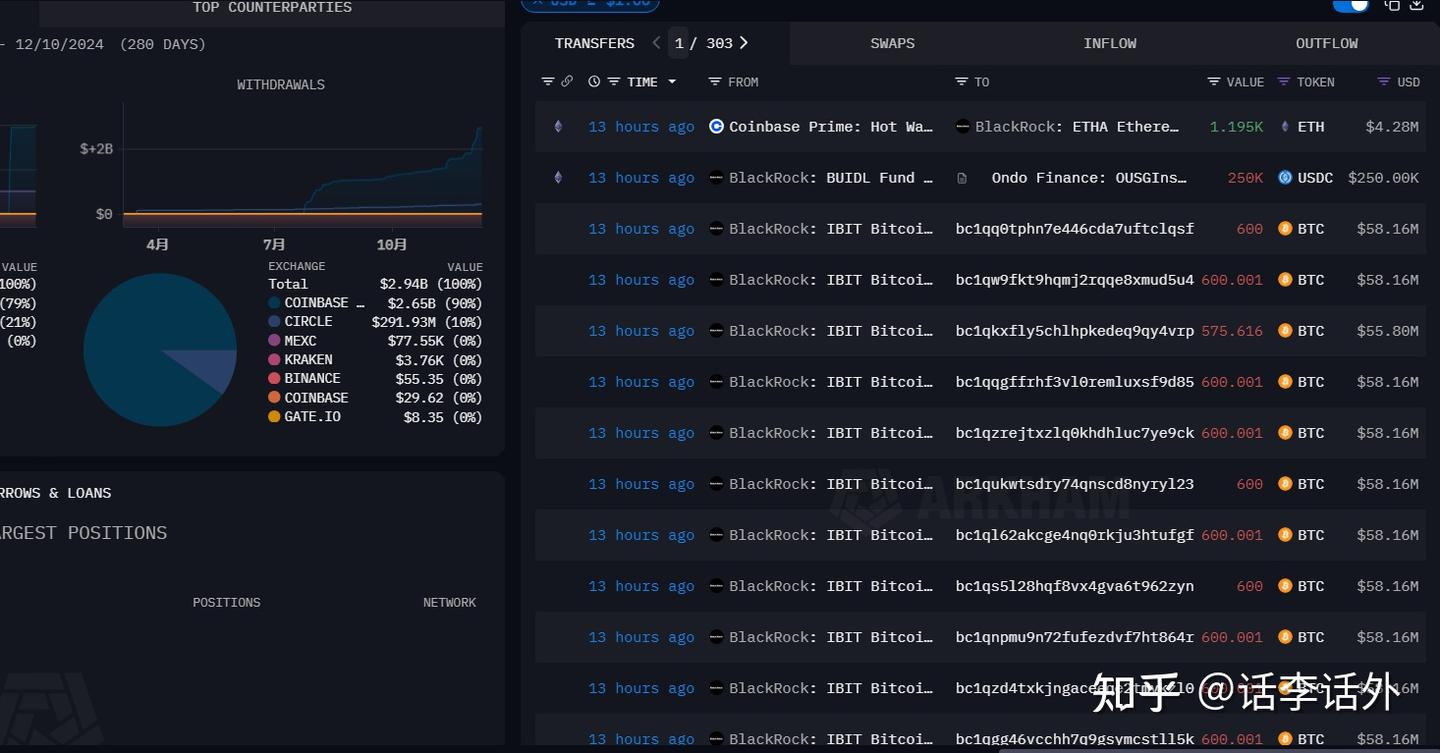Click the Ethereum chain icon on the Coinbase Prime row
The height and width of the screenshot is (753, 1440).
(558, 127)
